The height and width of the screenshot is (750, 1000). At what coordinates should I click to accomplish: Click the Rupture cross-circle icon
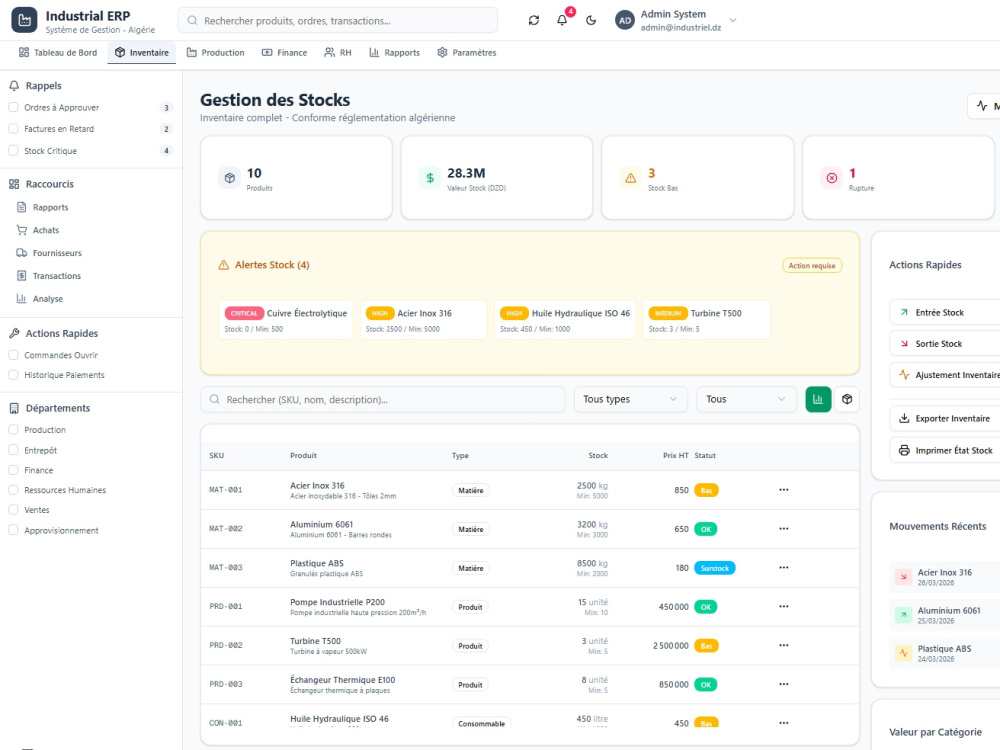[x=832, y=178]
